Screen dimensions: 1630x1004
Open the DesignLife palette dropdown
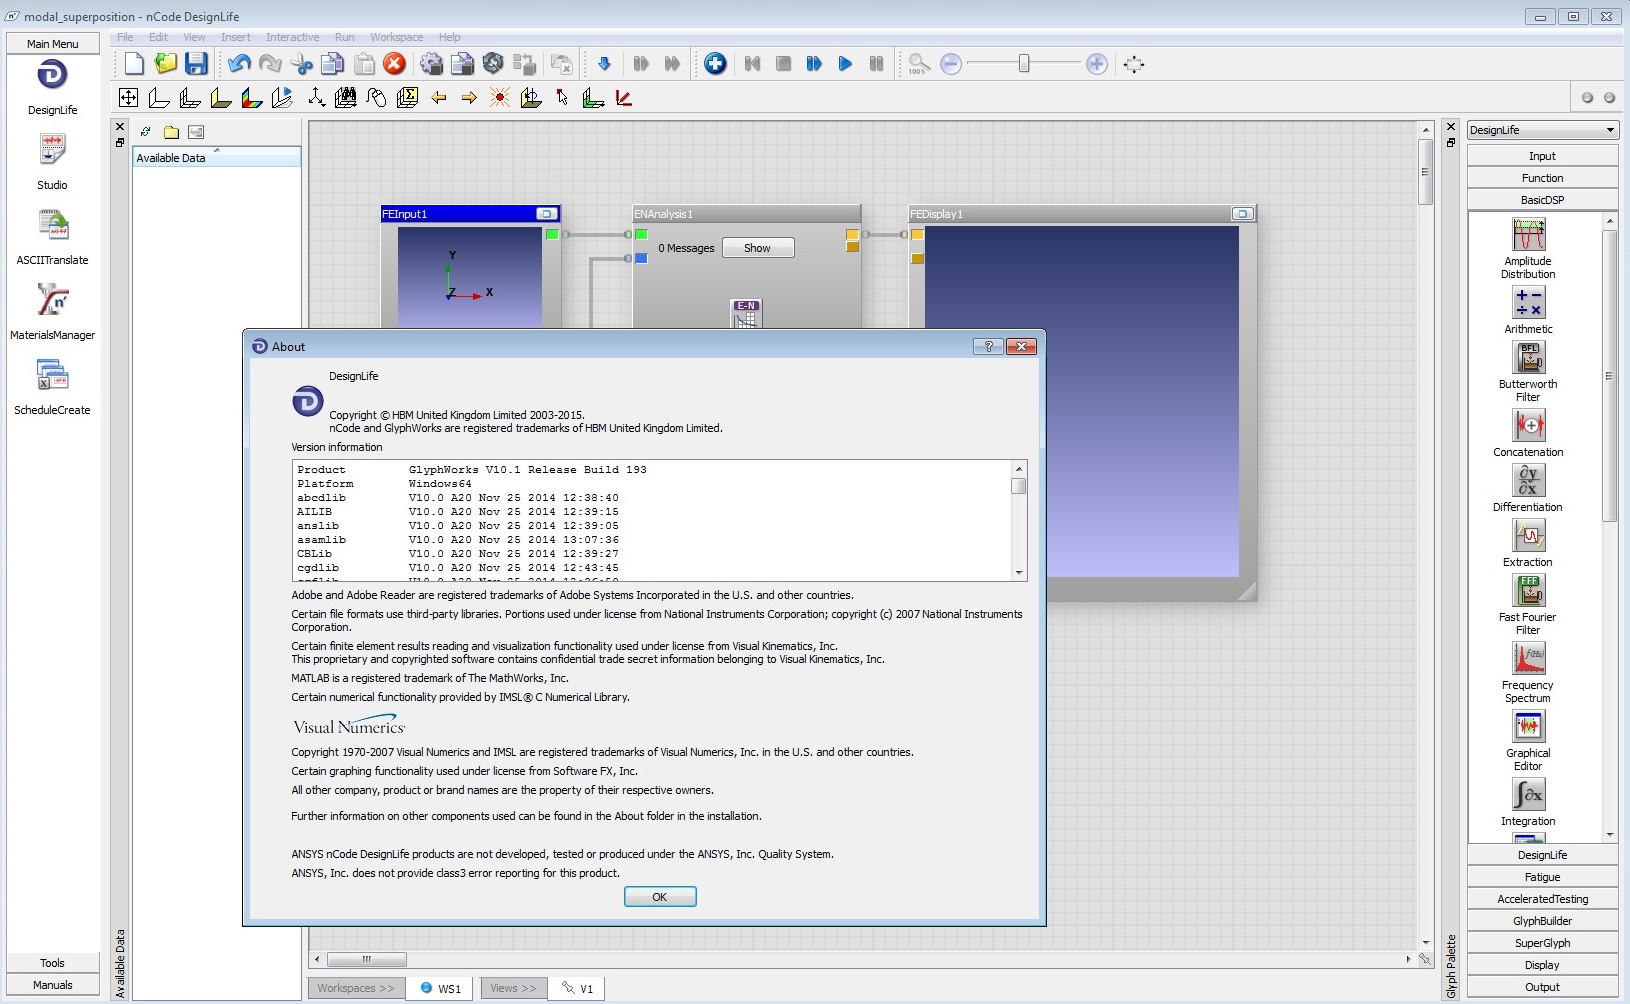coord(1542,130)
